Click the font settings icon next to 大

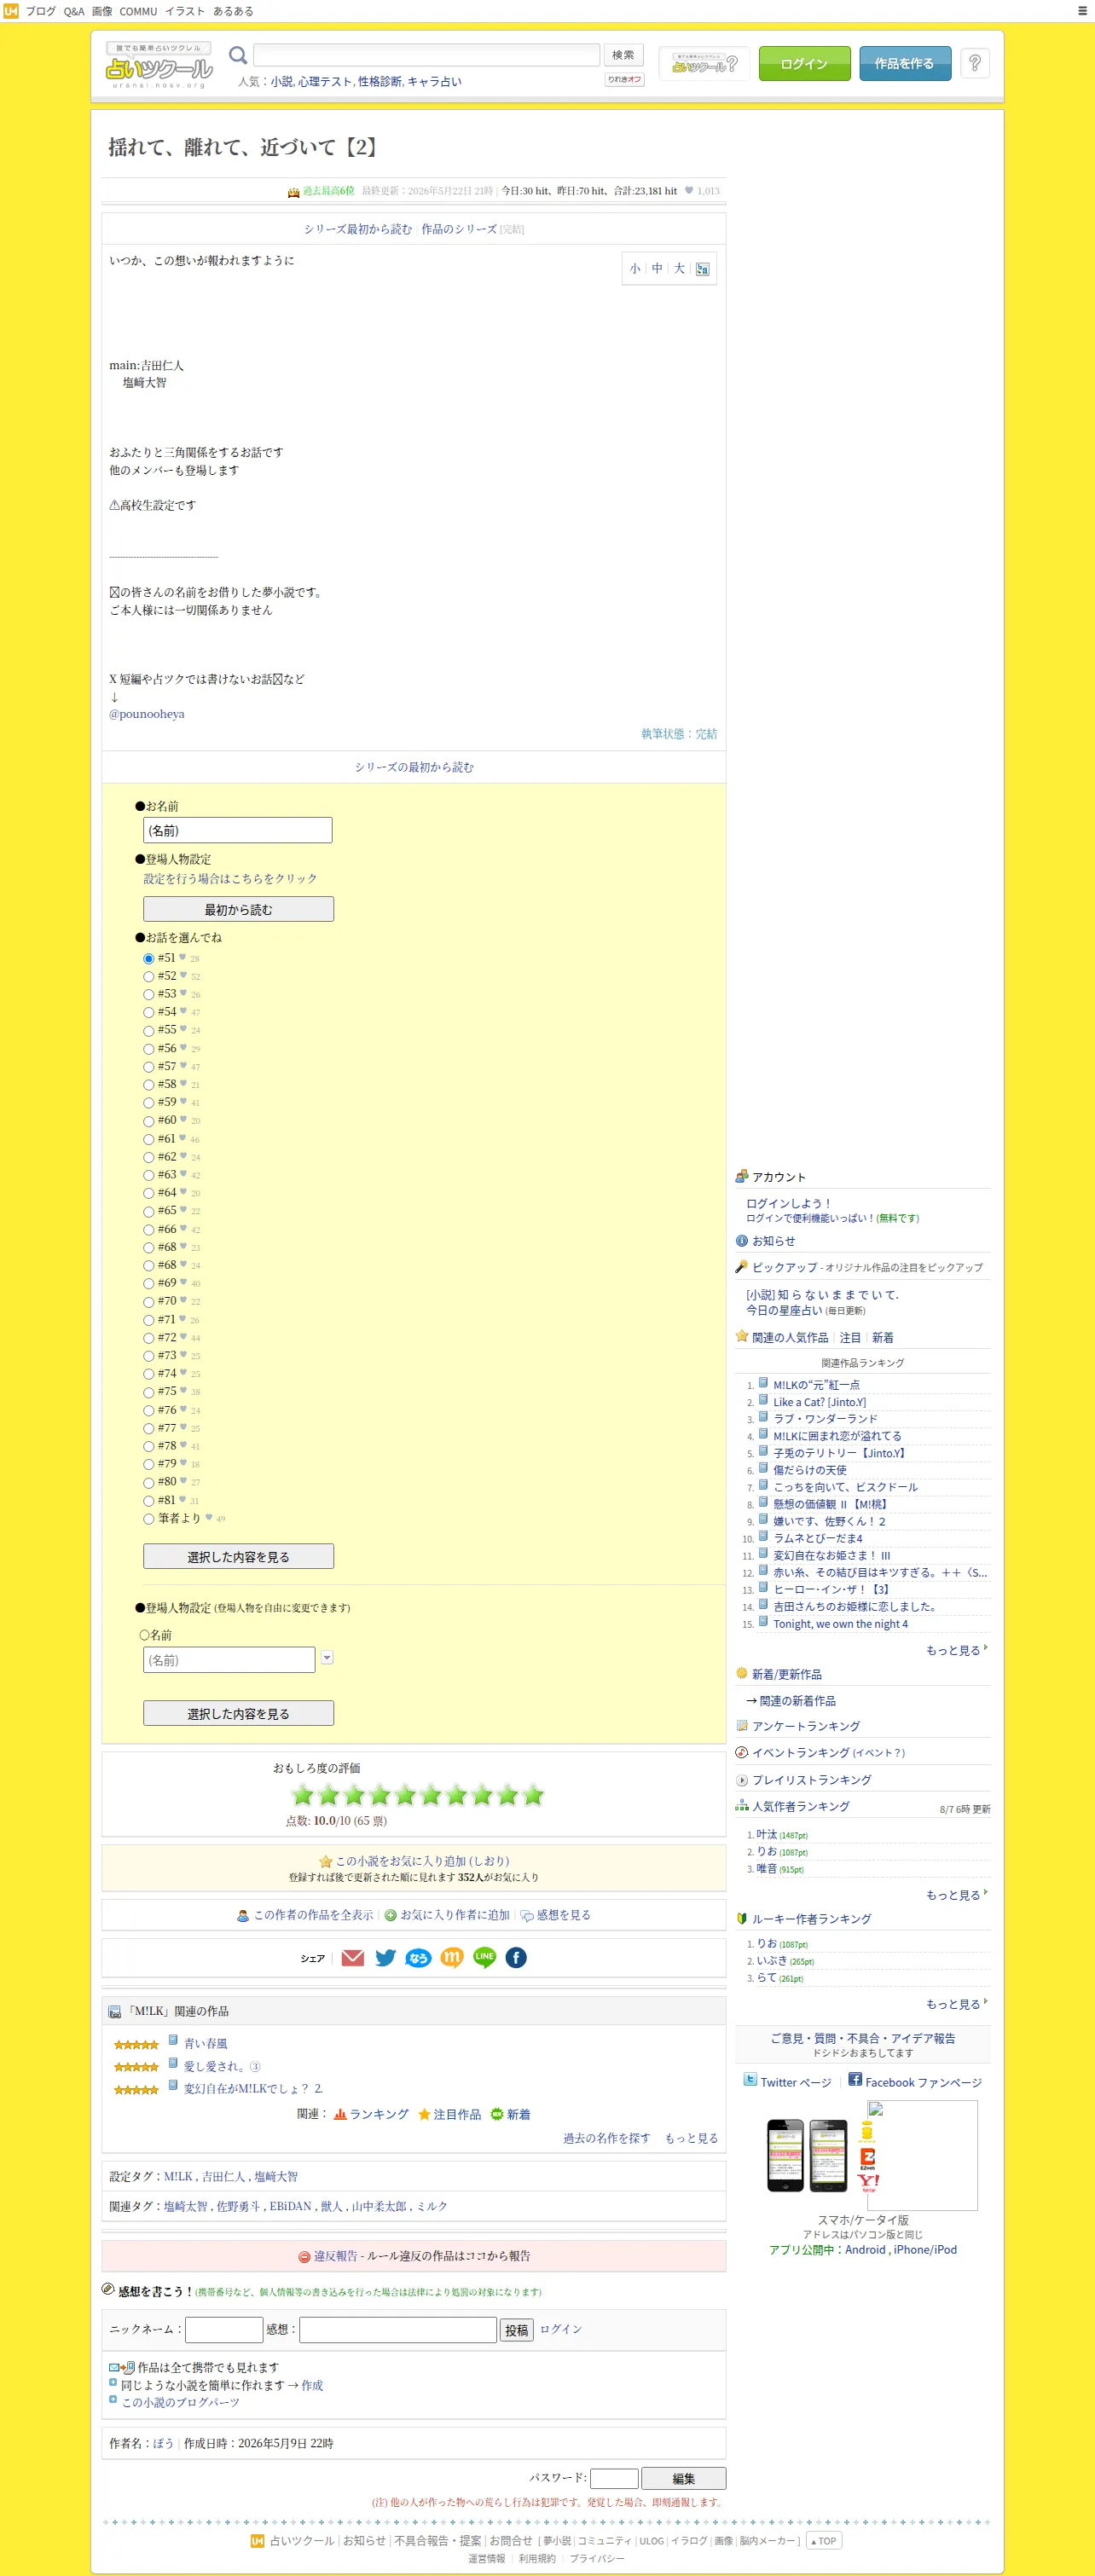702,269
